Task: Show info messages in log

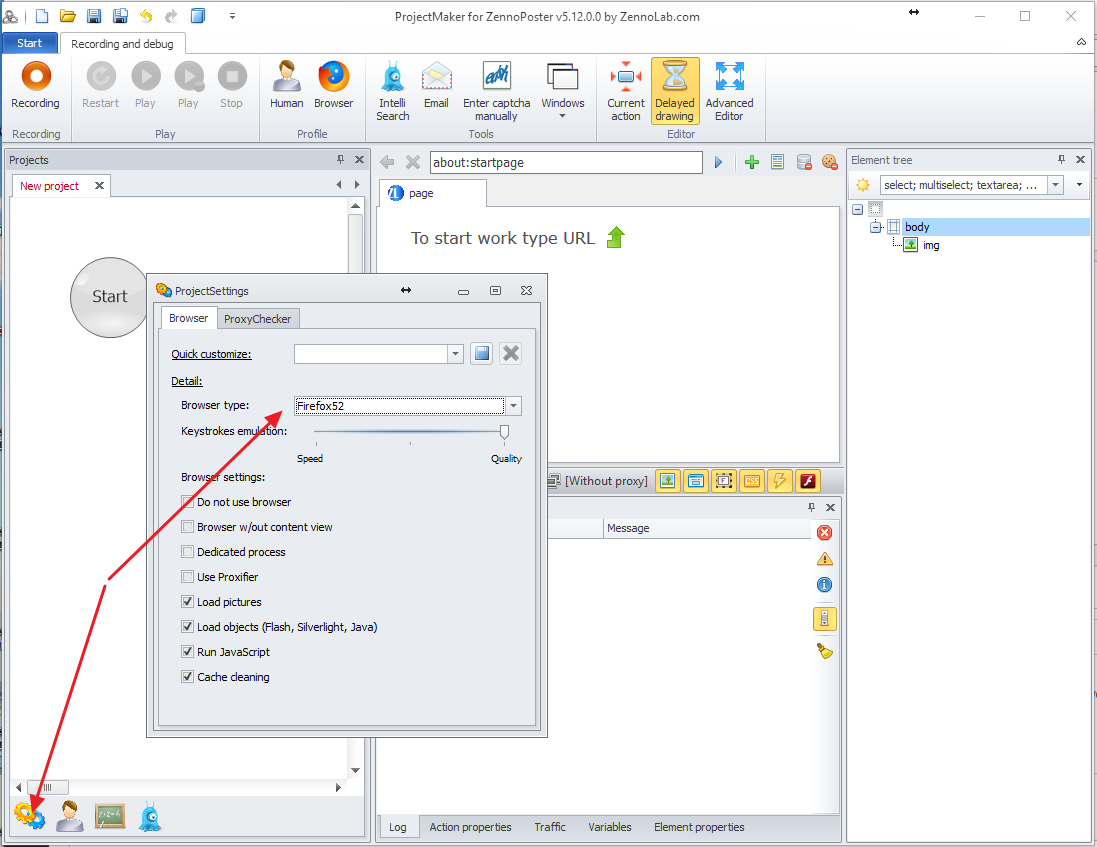Action: tap(825, 585)
